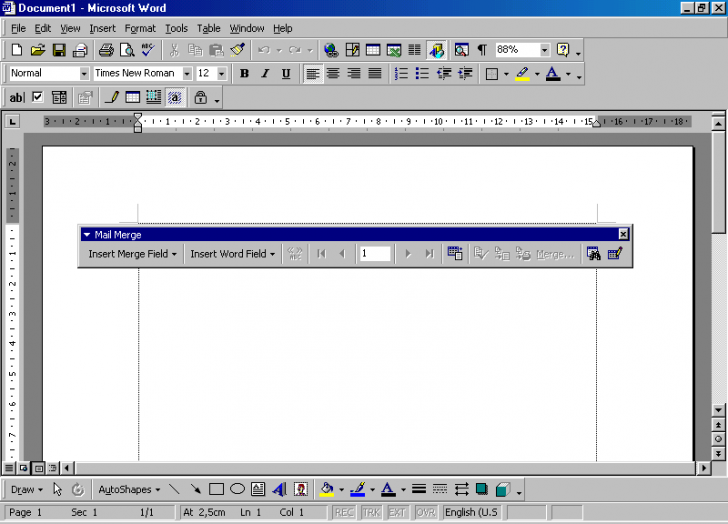
Task: Center the paragraph text
Action: click(333, 73)
